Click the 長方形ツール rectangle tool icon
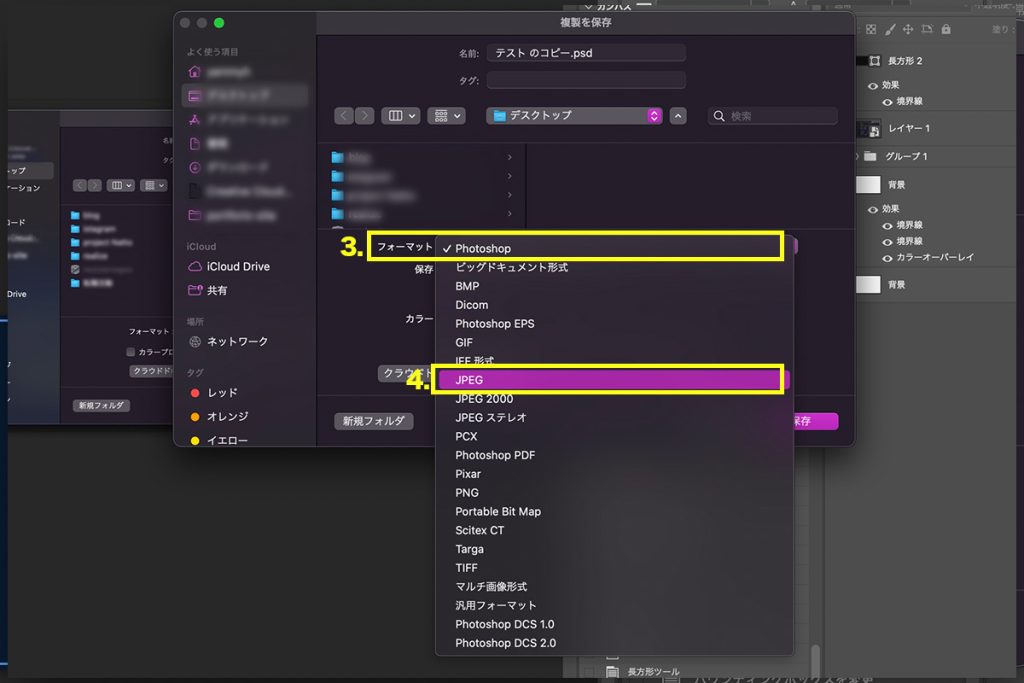The width and height of the screenshot is (1024, 683). pyautogui.click(x=612, y=672)
